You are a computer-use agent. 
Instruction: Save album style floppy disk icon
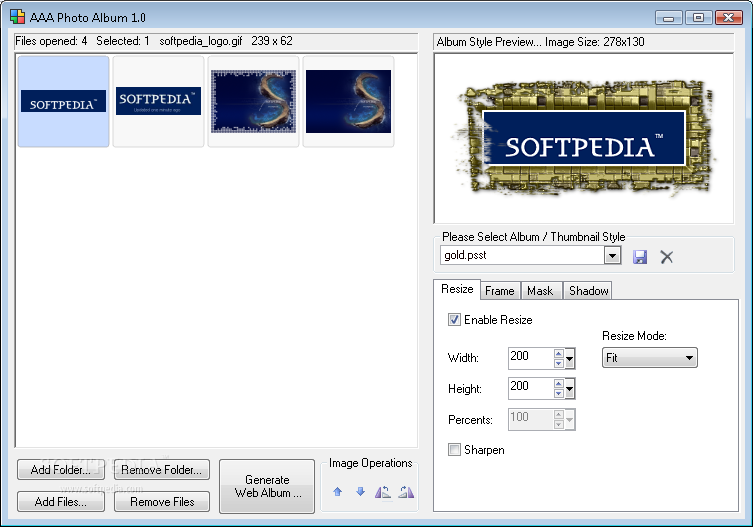pyautogui.click(x=640, y=257)
